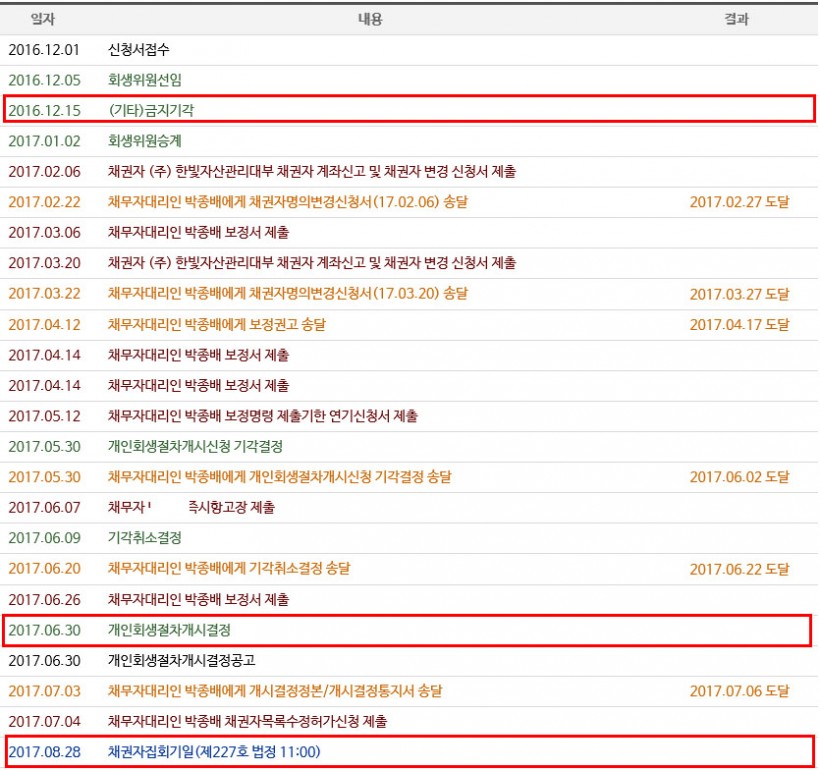Select the date 2017.02.06 in date column
Screen dimensions: 820x771
44,172
